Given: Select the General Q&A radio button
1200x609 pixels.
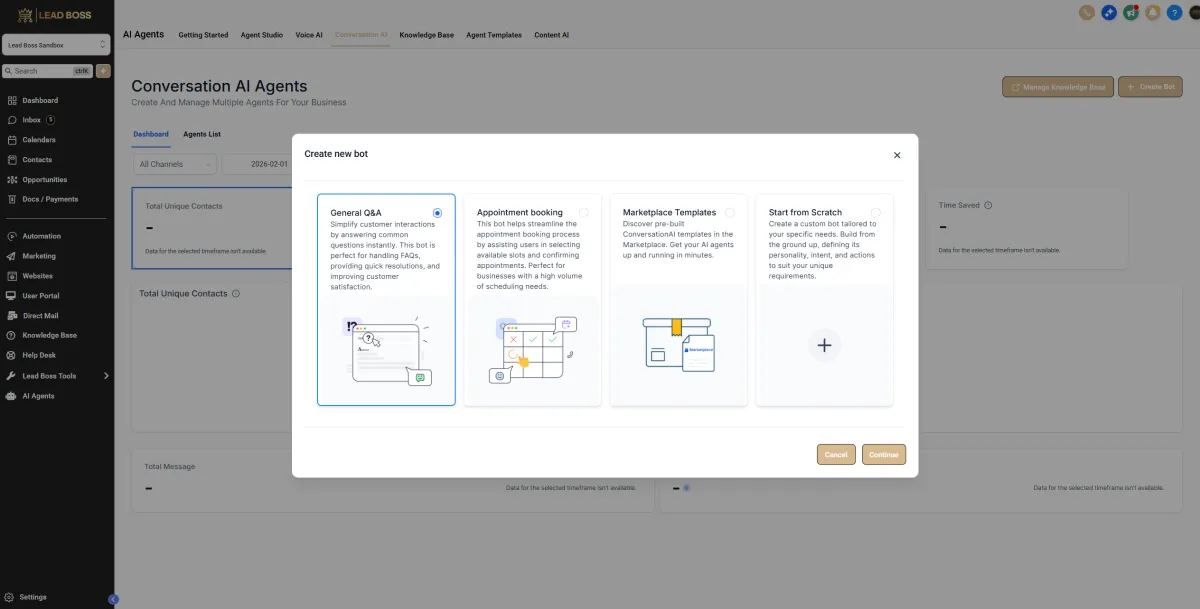Looking at the screenshot, I should (x=437, y=213).
